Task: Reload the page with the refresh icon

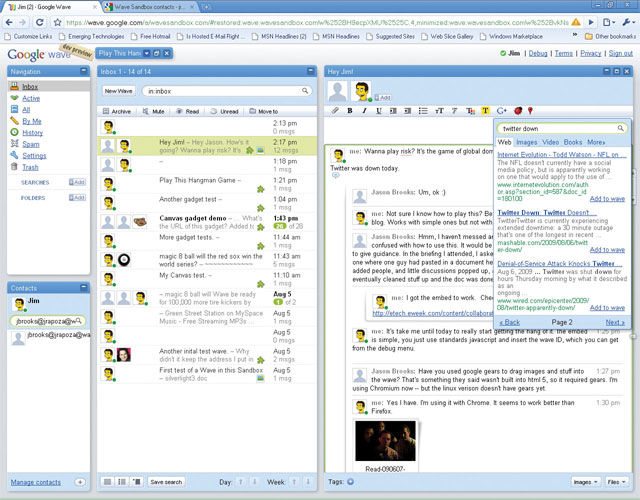Action: point(40,22)
